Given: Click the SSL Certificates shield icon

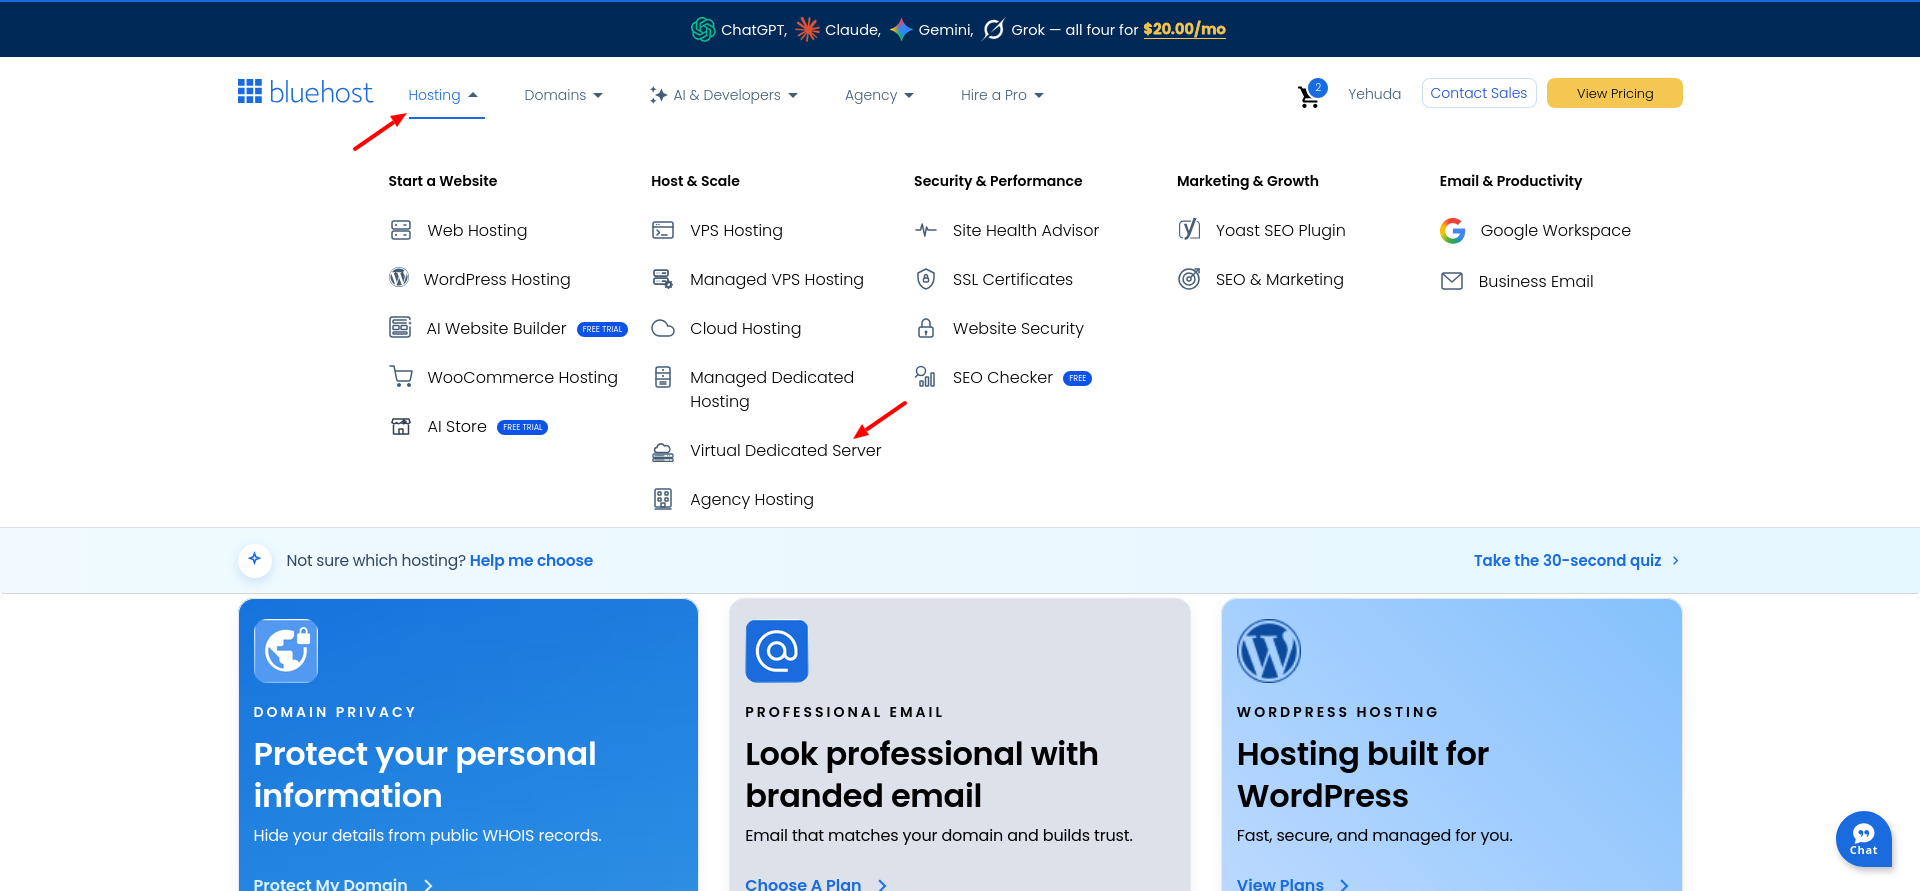Looking at the screenshot, I should point(926,279).
